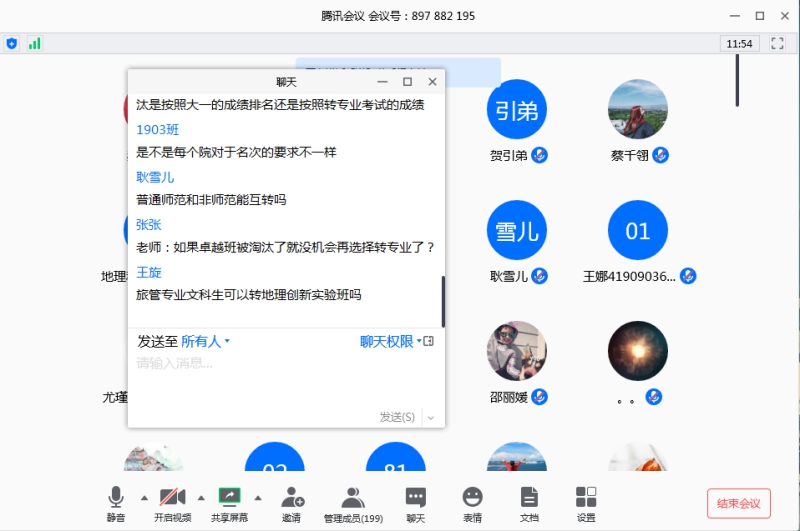Image resolution: width=800 pixels, height=531 pixels.
Task: Expand microphone options arrow beside 静音
Action: tap(144, 497)
